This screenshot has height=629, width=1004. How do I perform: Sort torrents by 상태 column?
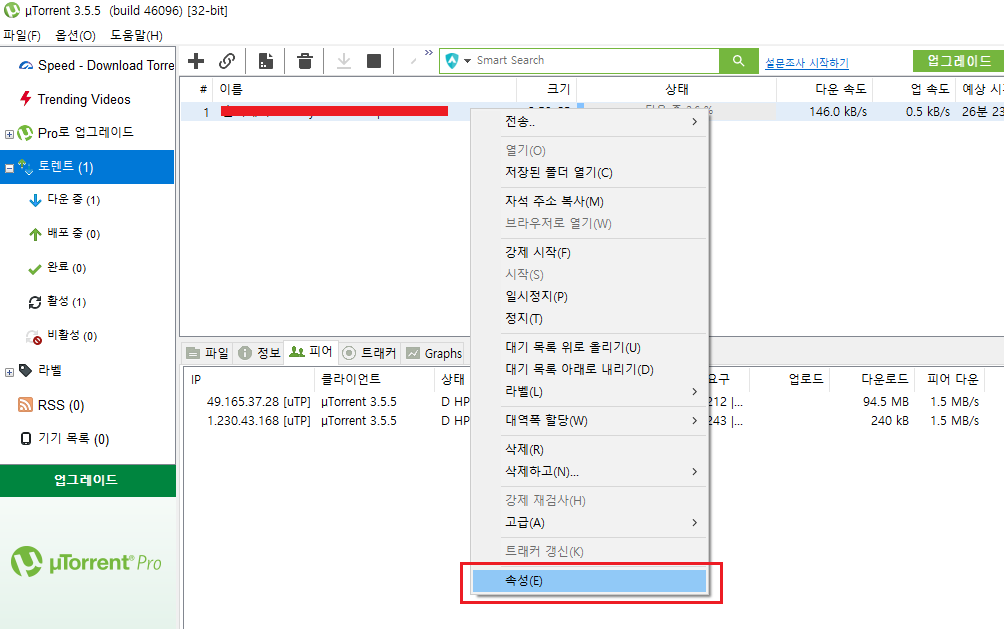[x=677, y=89]
